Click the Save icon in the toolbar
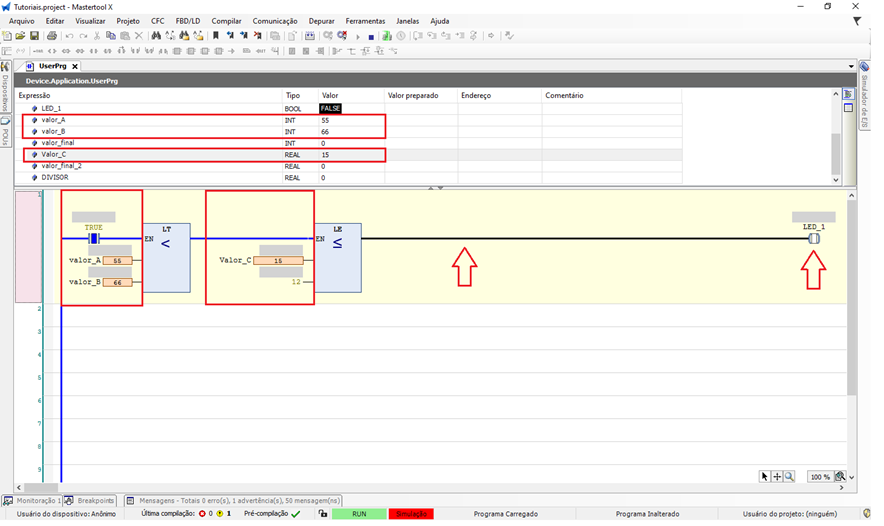 [34, 36]
